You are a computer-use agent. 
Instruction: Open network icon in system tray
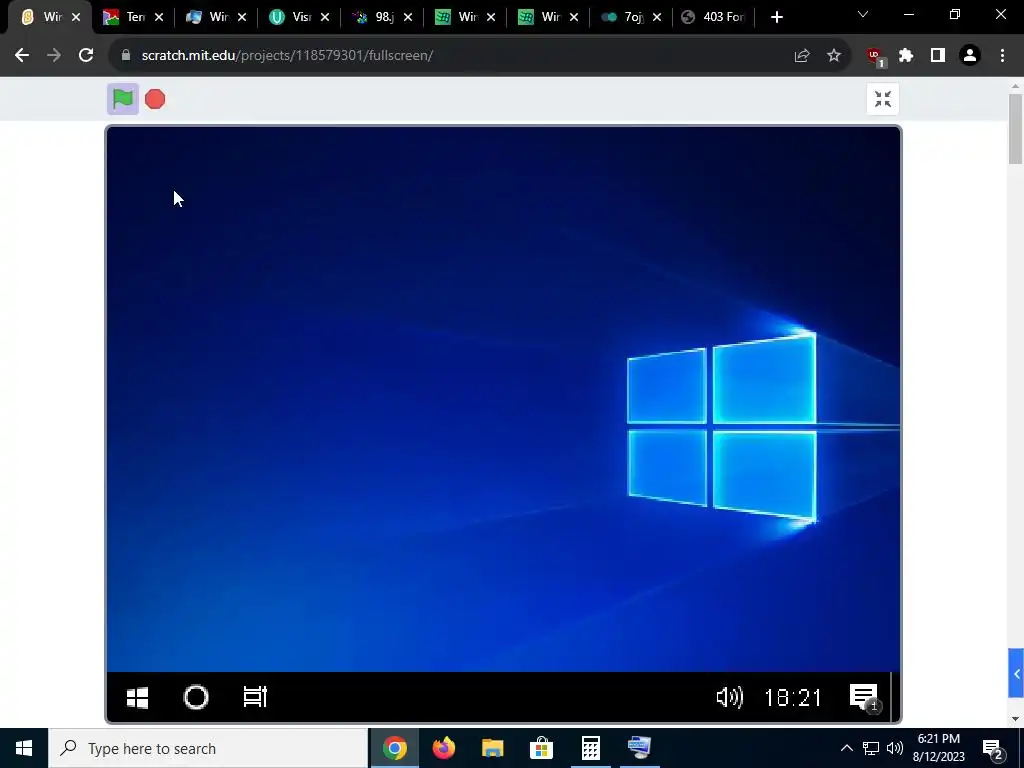pyautogui.click(x=871, y=748)
